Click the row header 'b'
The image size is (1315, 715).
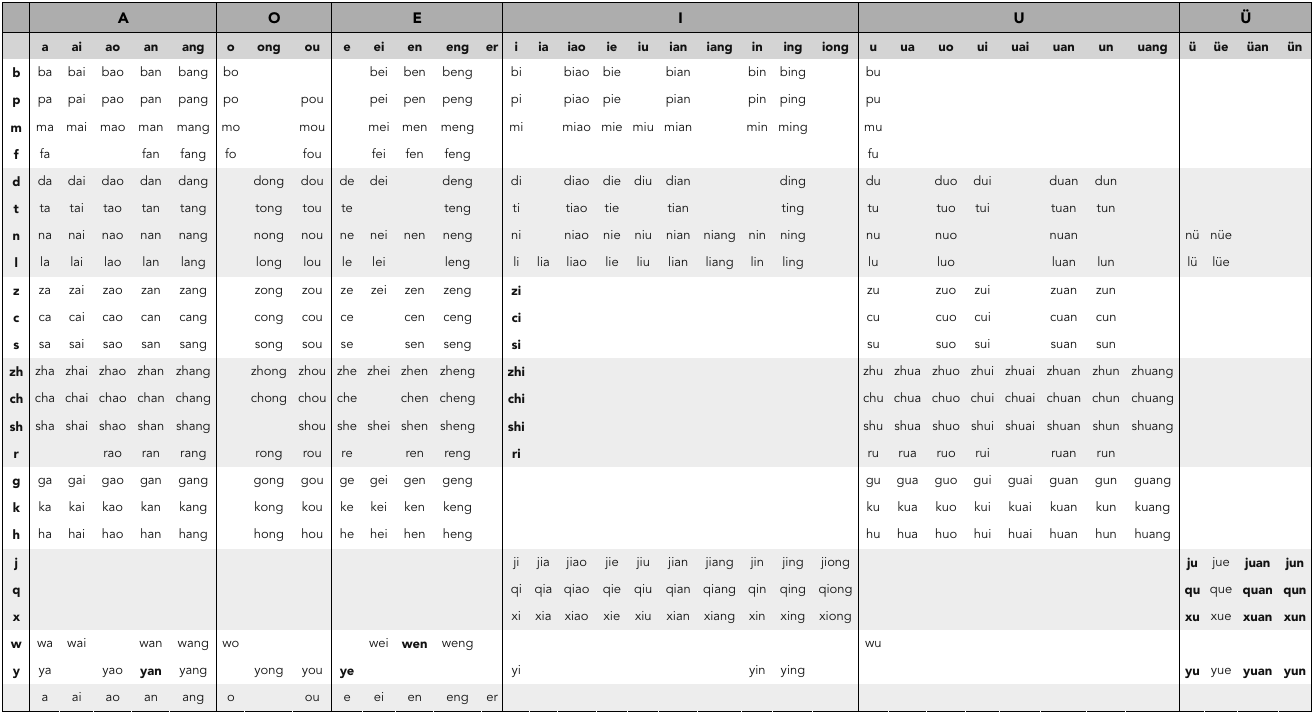tap(15, 72)
